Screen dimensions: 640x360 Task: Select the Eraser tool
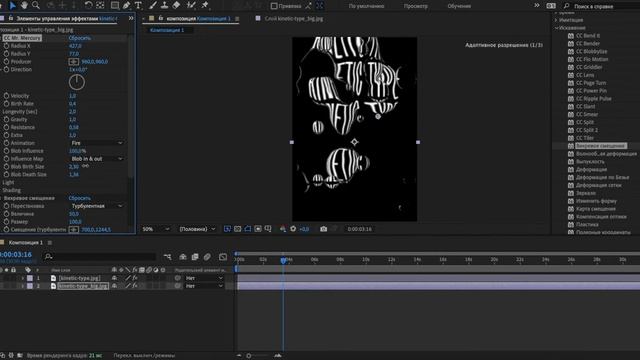point(176,5)
